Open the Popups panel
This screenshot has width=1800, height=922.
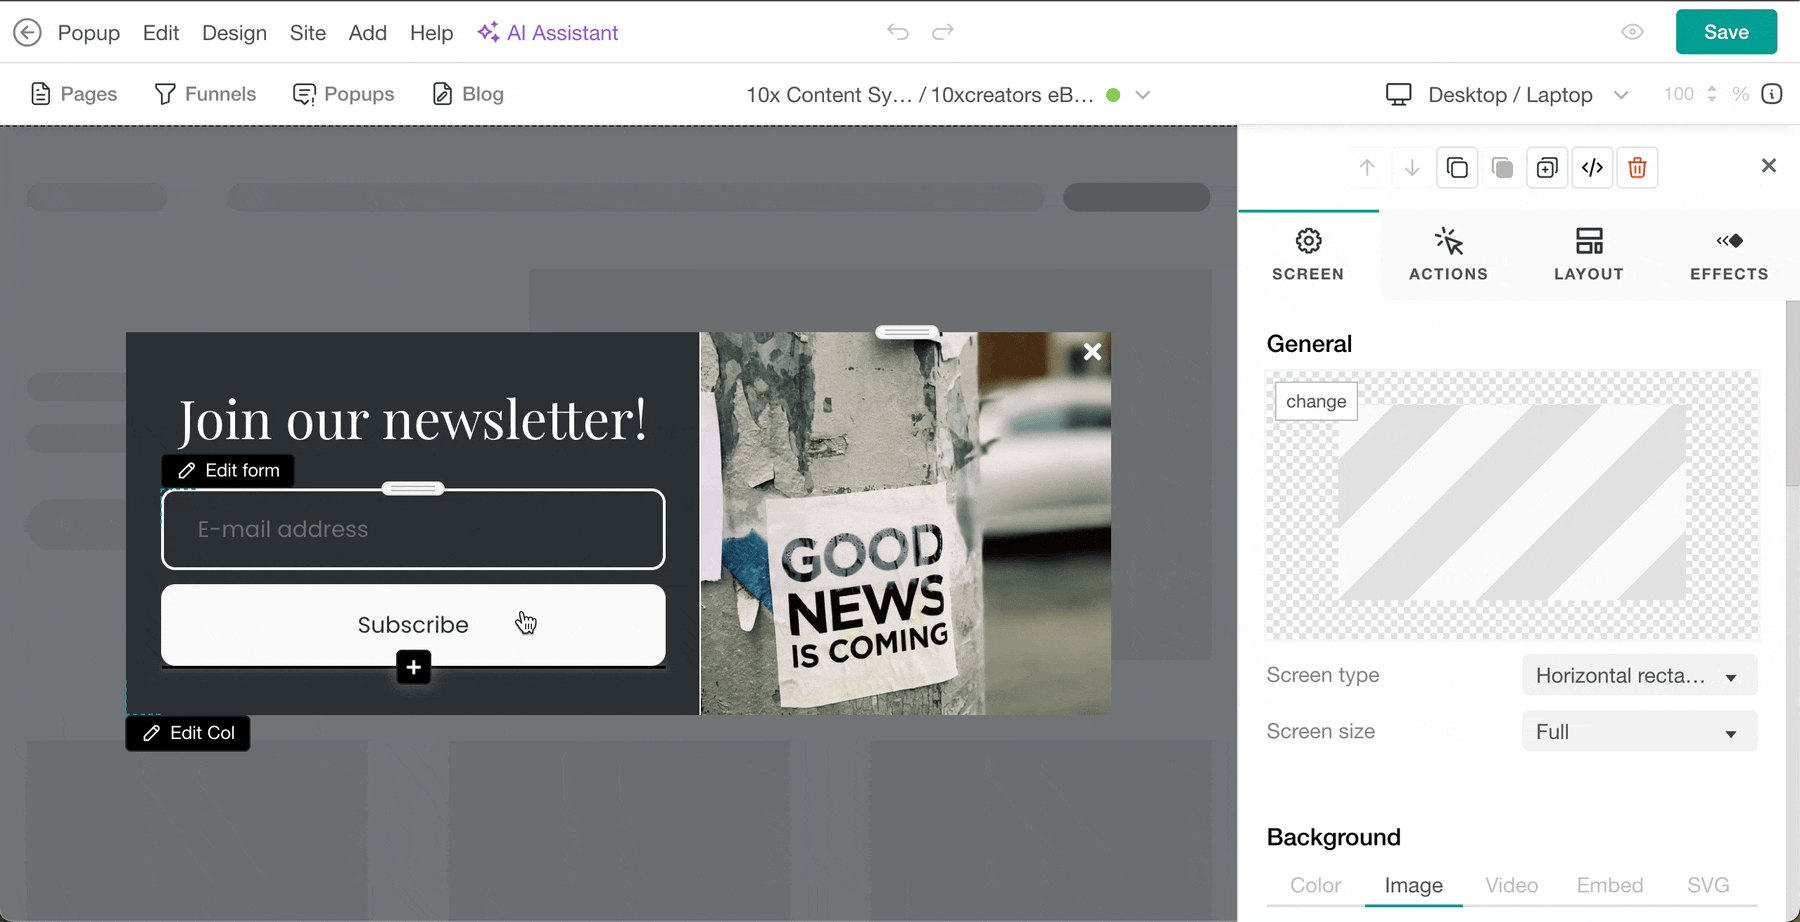pyautogui.click(x=343, y=93)
